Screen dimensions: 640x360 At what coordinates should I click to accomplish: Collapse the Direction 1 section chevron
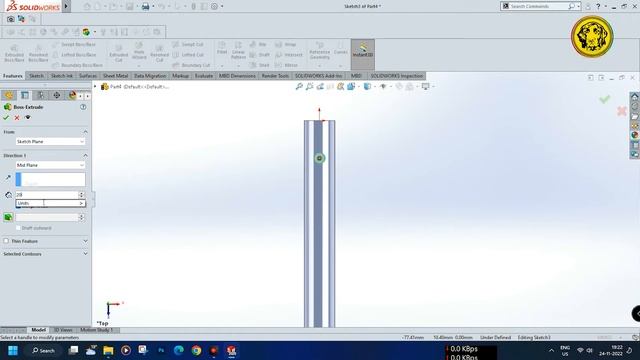85,156
